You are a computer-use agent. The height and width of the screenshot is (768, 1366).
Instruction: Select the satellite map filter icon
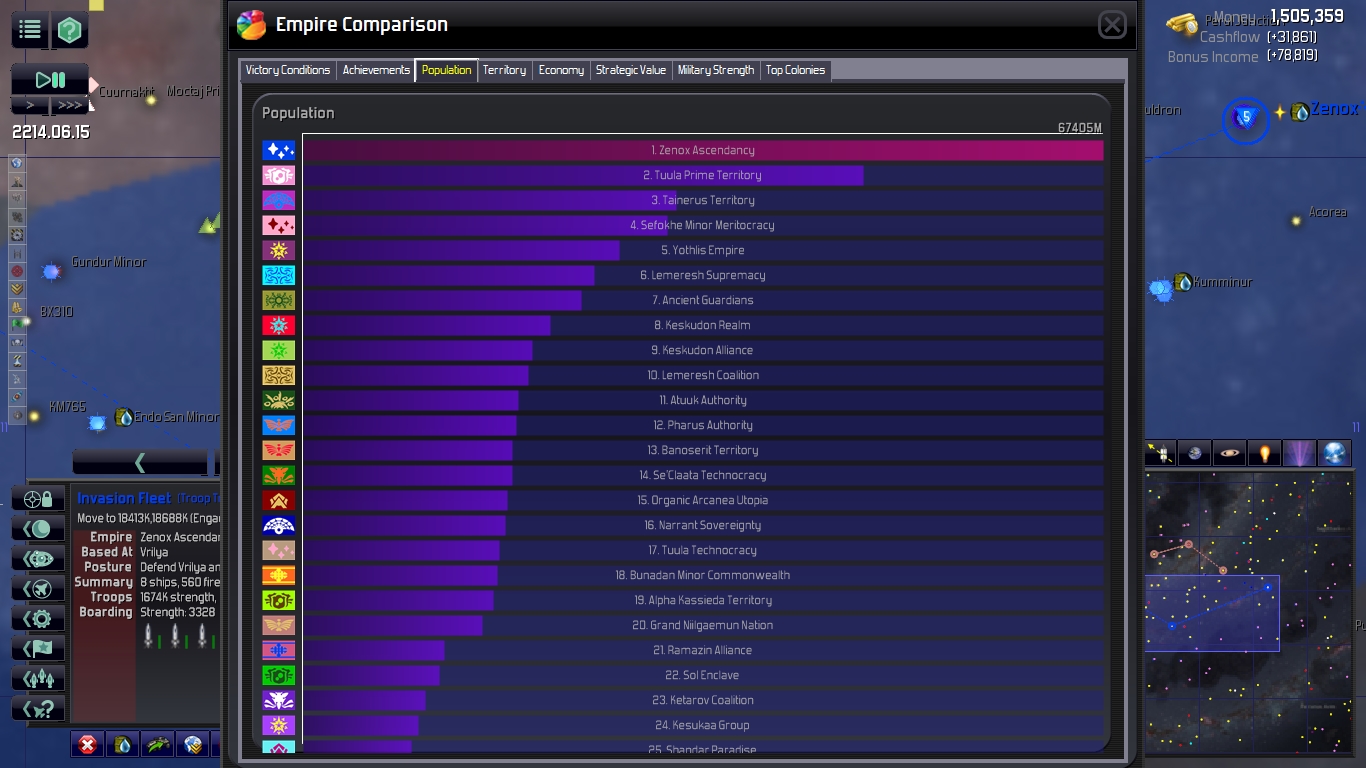click(1160, 454)
